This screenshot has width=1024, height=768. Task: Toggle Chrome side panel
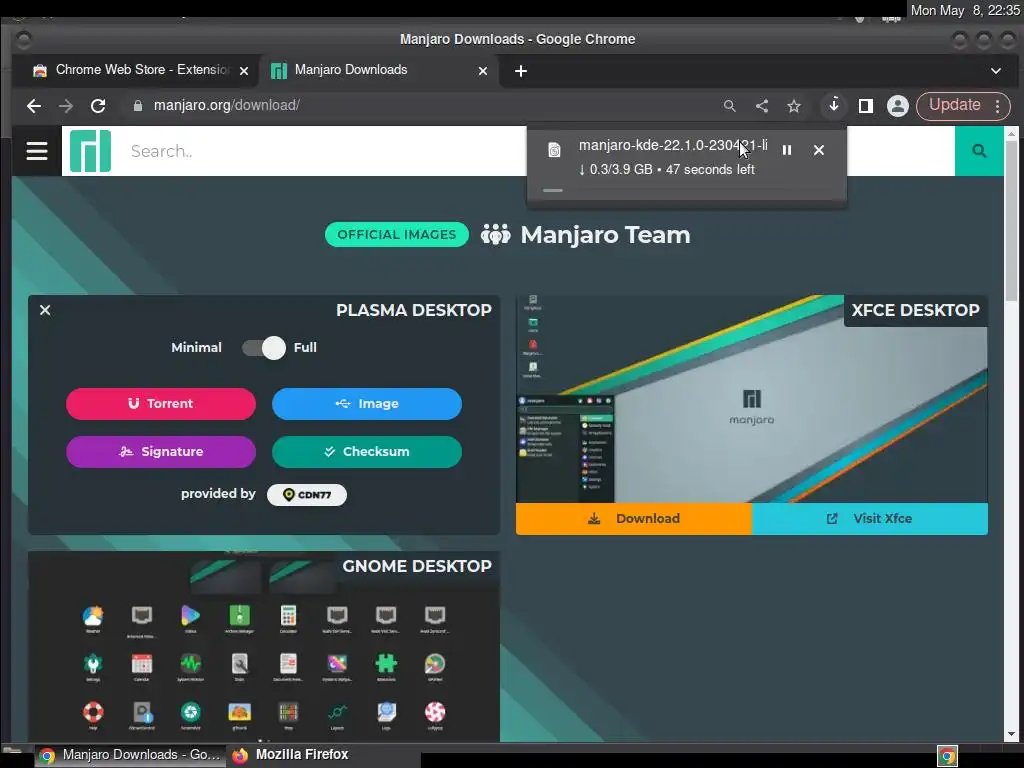[866, 106]
